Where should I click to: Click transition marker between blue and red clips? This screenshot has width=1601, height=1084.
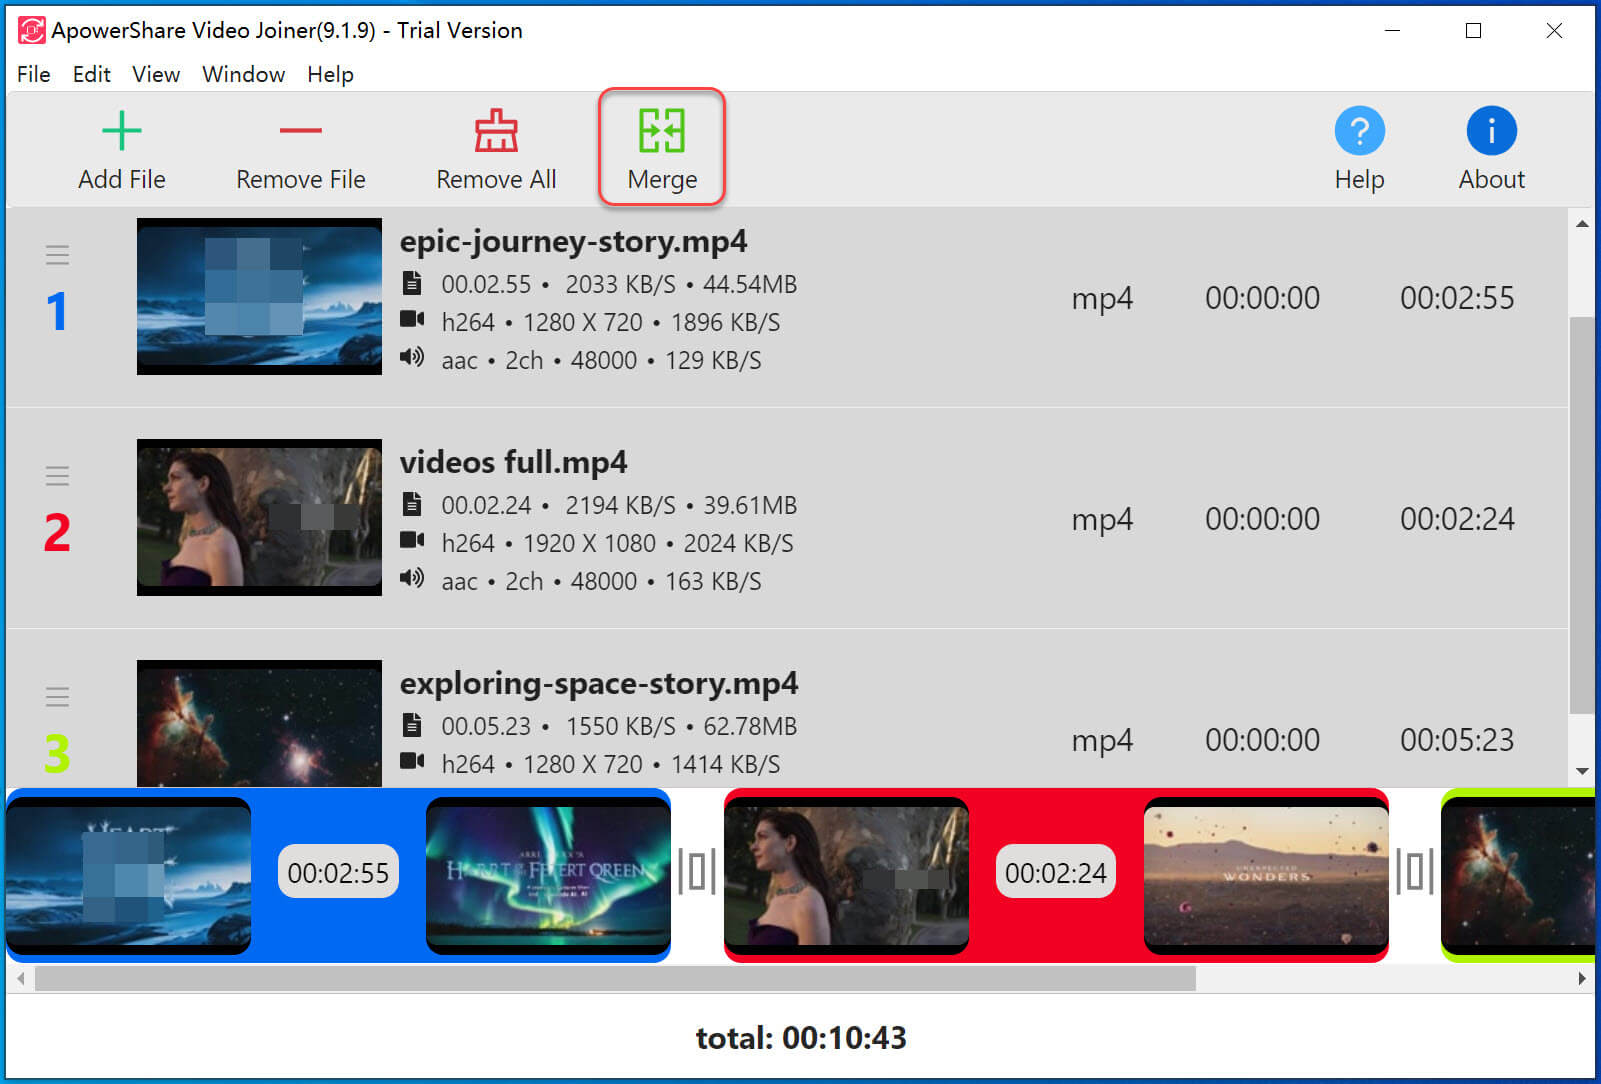[x=697, y=871]
